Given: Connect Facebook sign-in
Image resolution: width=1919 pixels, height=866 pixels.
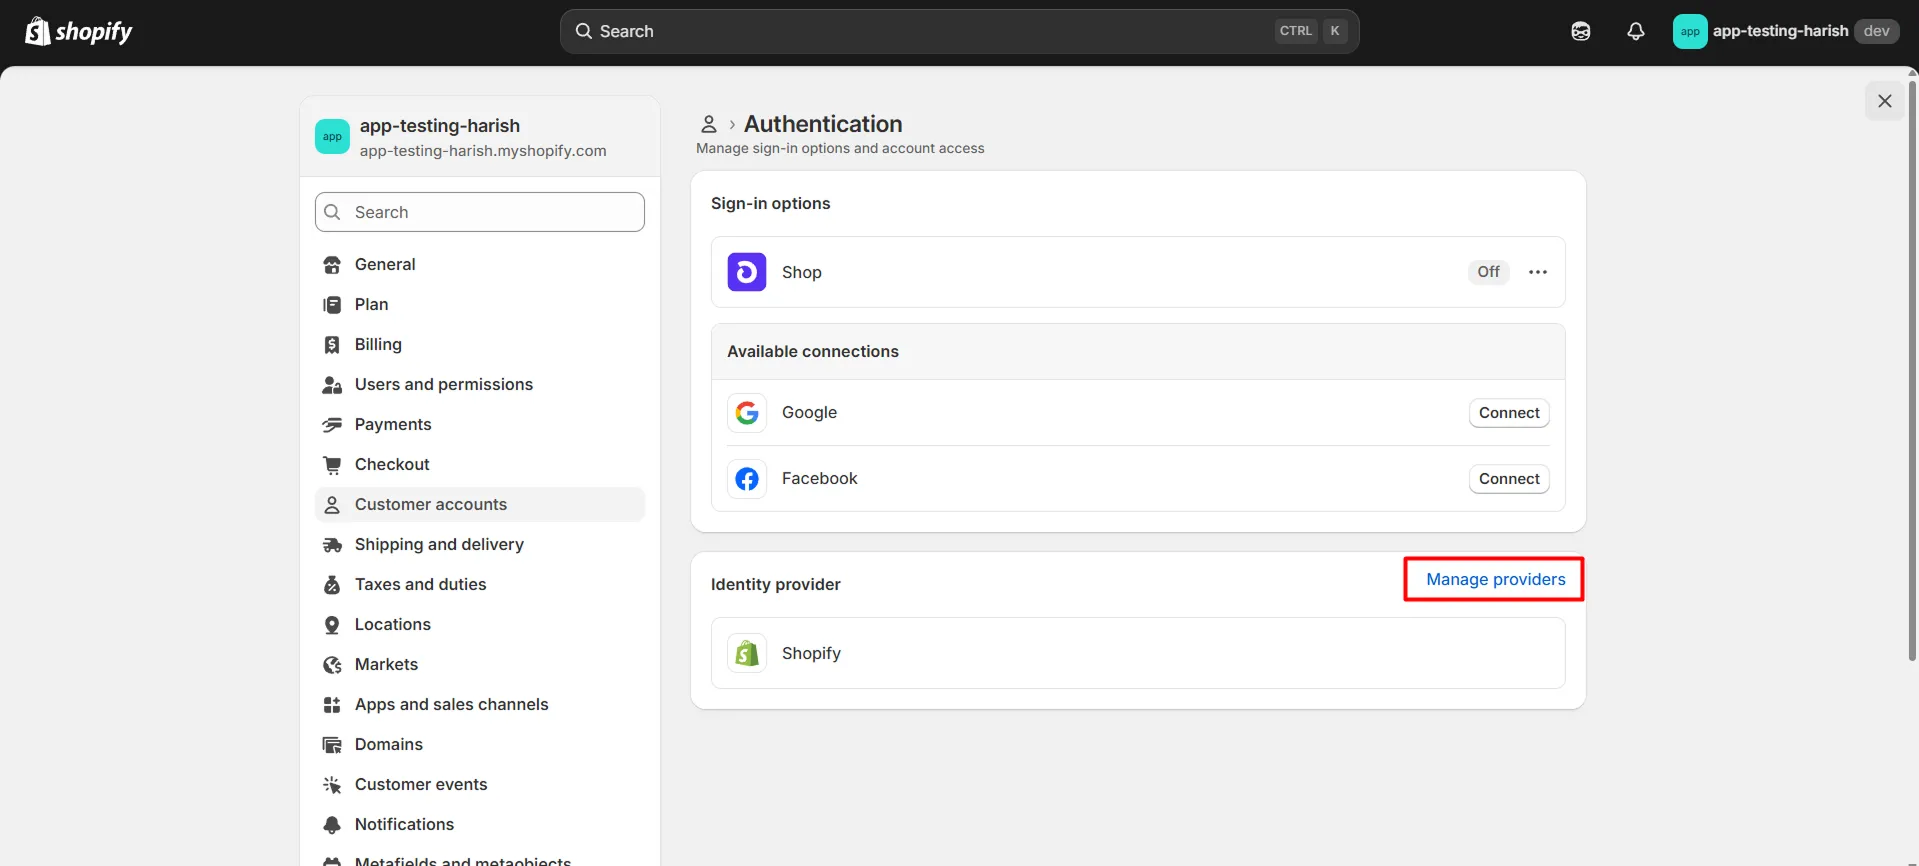Looking at the screenshot, I should tap(1509, 479).
